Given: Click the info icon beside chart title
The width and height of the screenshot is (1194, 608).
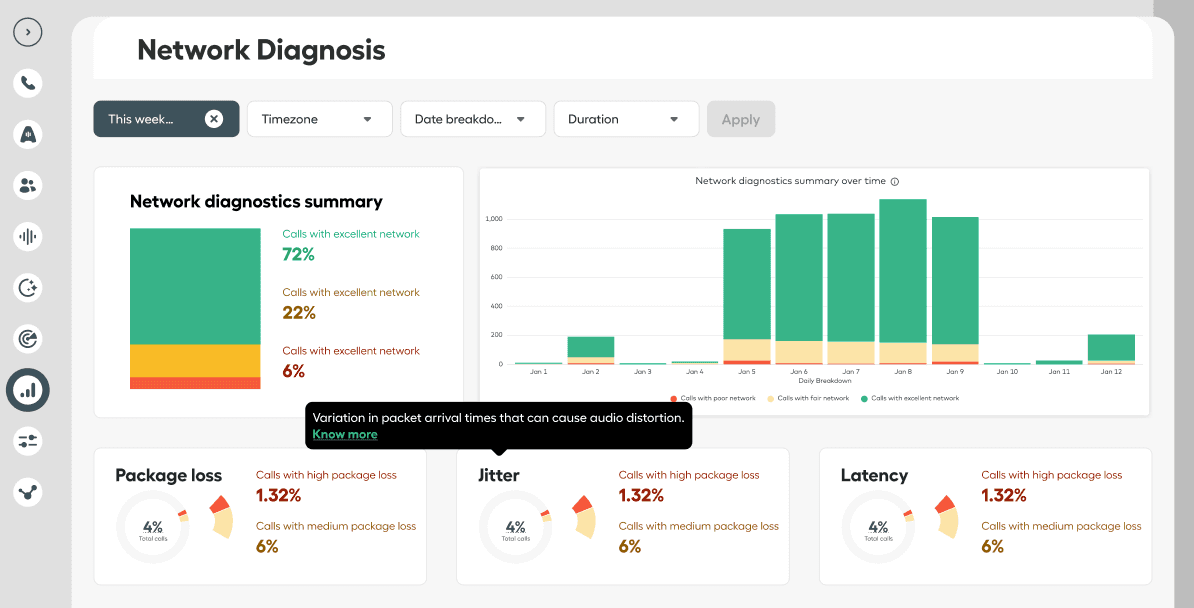Looking at the screenshot, I should coord(894,182).
